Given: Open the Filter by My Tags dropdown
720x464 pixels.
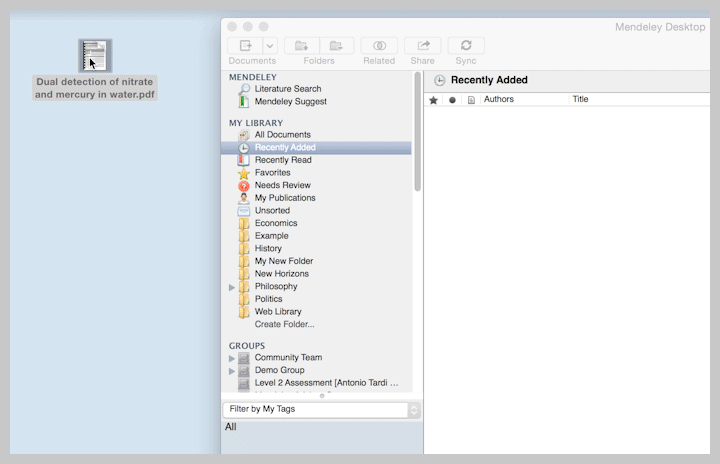Looking at the screenshot, I should point(321,409).
